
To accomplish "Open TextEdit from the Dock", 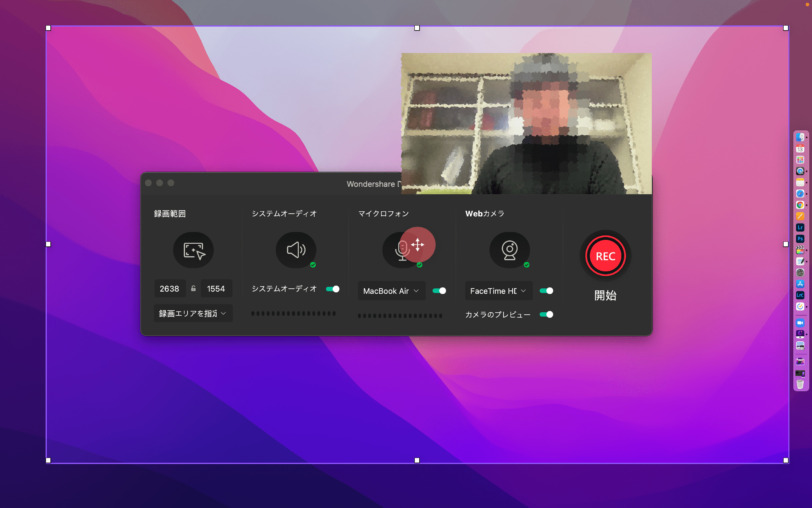I will pyautogui.click(x=800, y=262).
